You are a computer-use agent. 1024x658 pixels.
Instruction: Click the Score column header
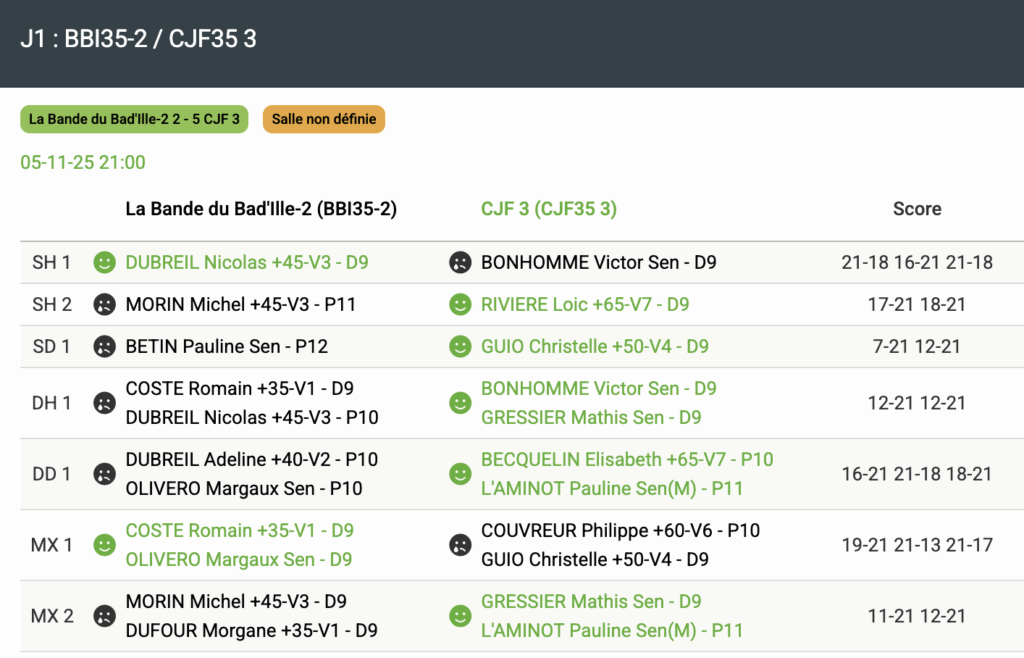click(x=917, y=209)
